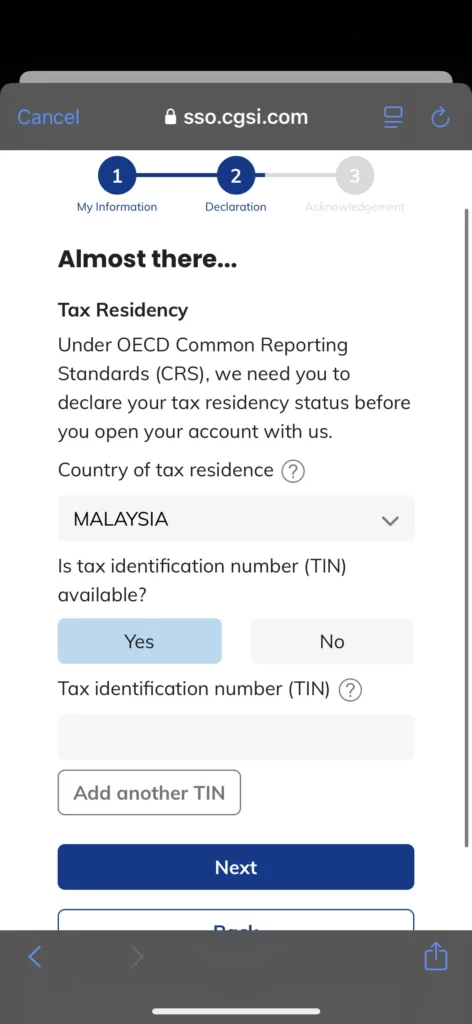Viewport: 472px width, 1024px height.
Task: Select step 3 Acknowledgement
Action: 354,176
